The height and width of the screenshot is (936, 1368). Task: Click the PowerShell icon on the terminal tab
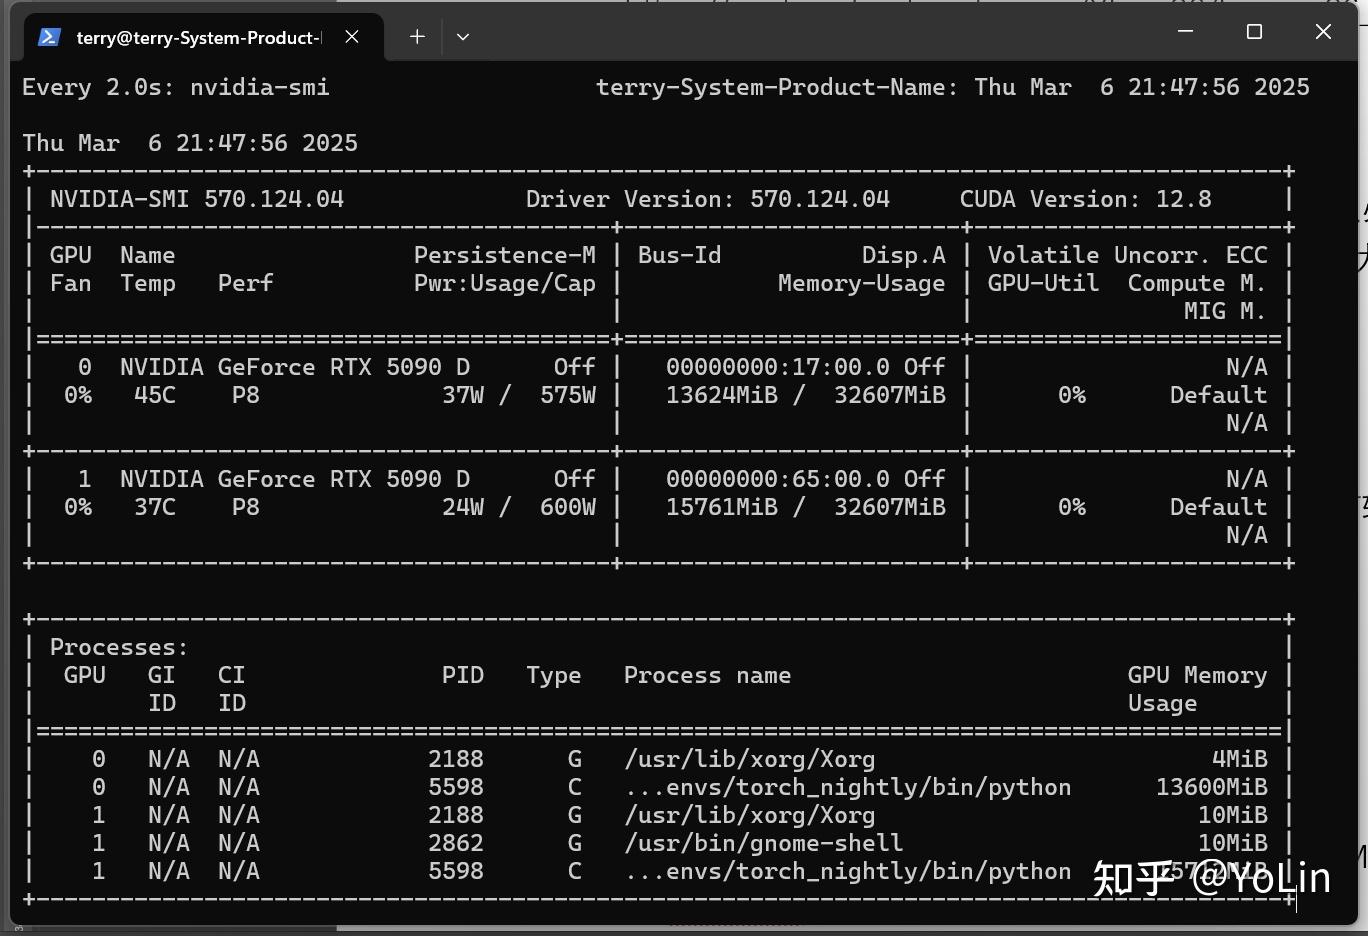point(49,37)
